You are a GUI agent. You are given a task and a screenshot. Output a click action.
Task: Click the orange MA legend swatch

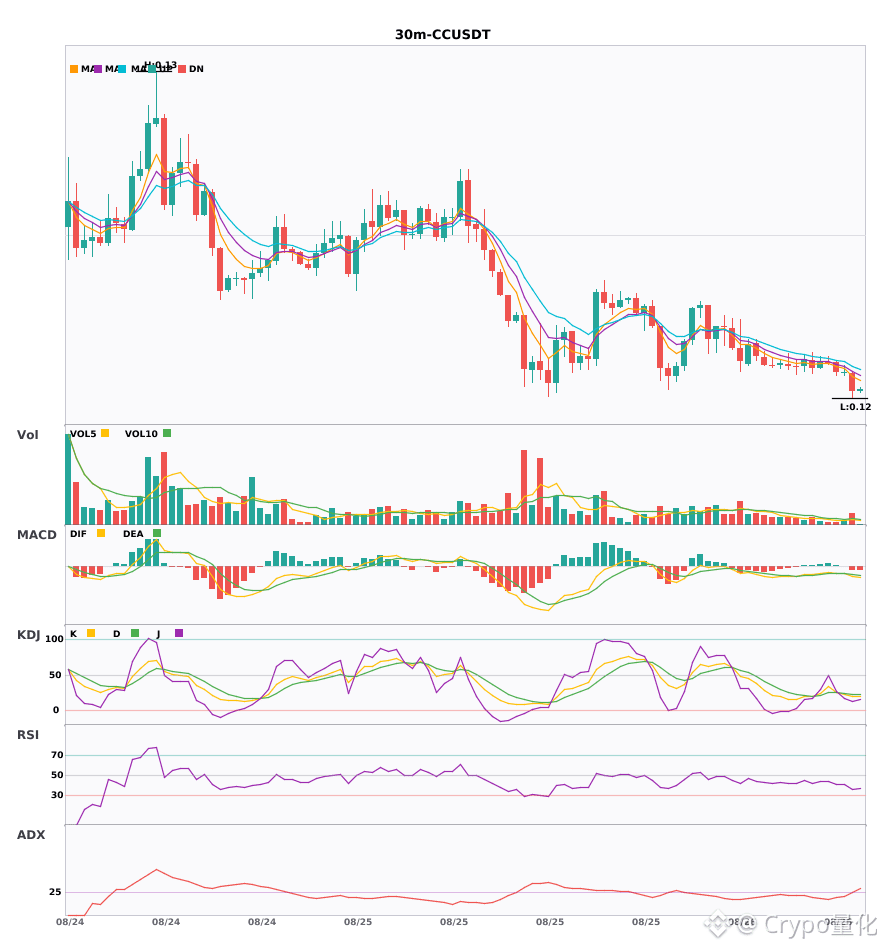point(74,69)
